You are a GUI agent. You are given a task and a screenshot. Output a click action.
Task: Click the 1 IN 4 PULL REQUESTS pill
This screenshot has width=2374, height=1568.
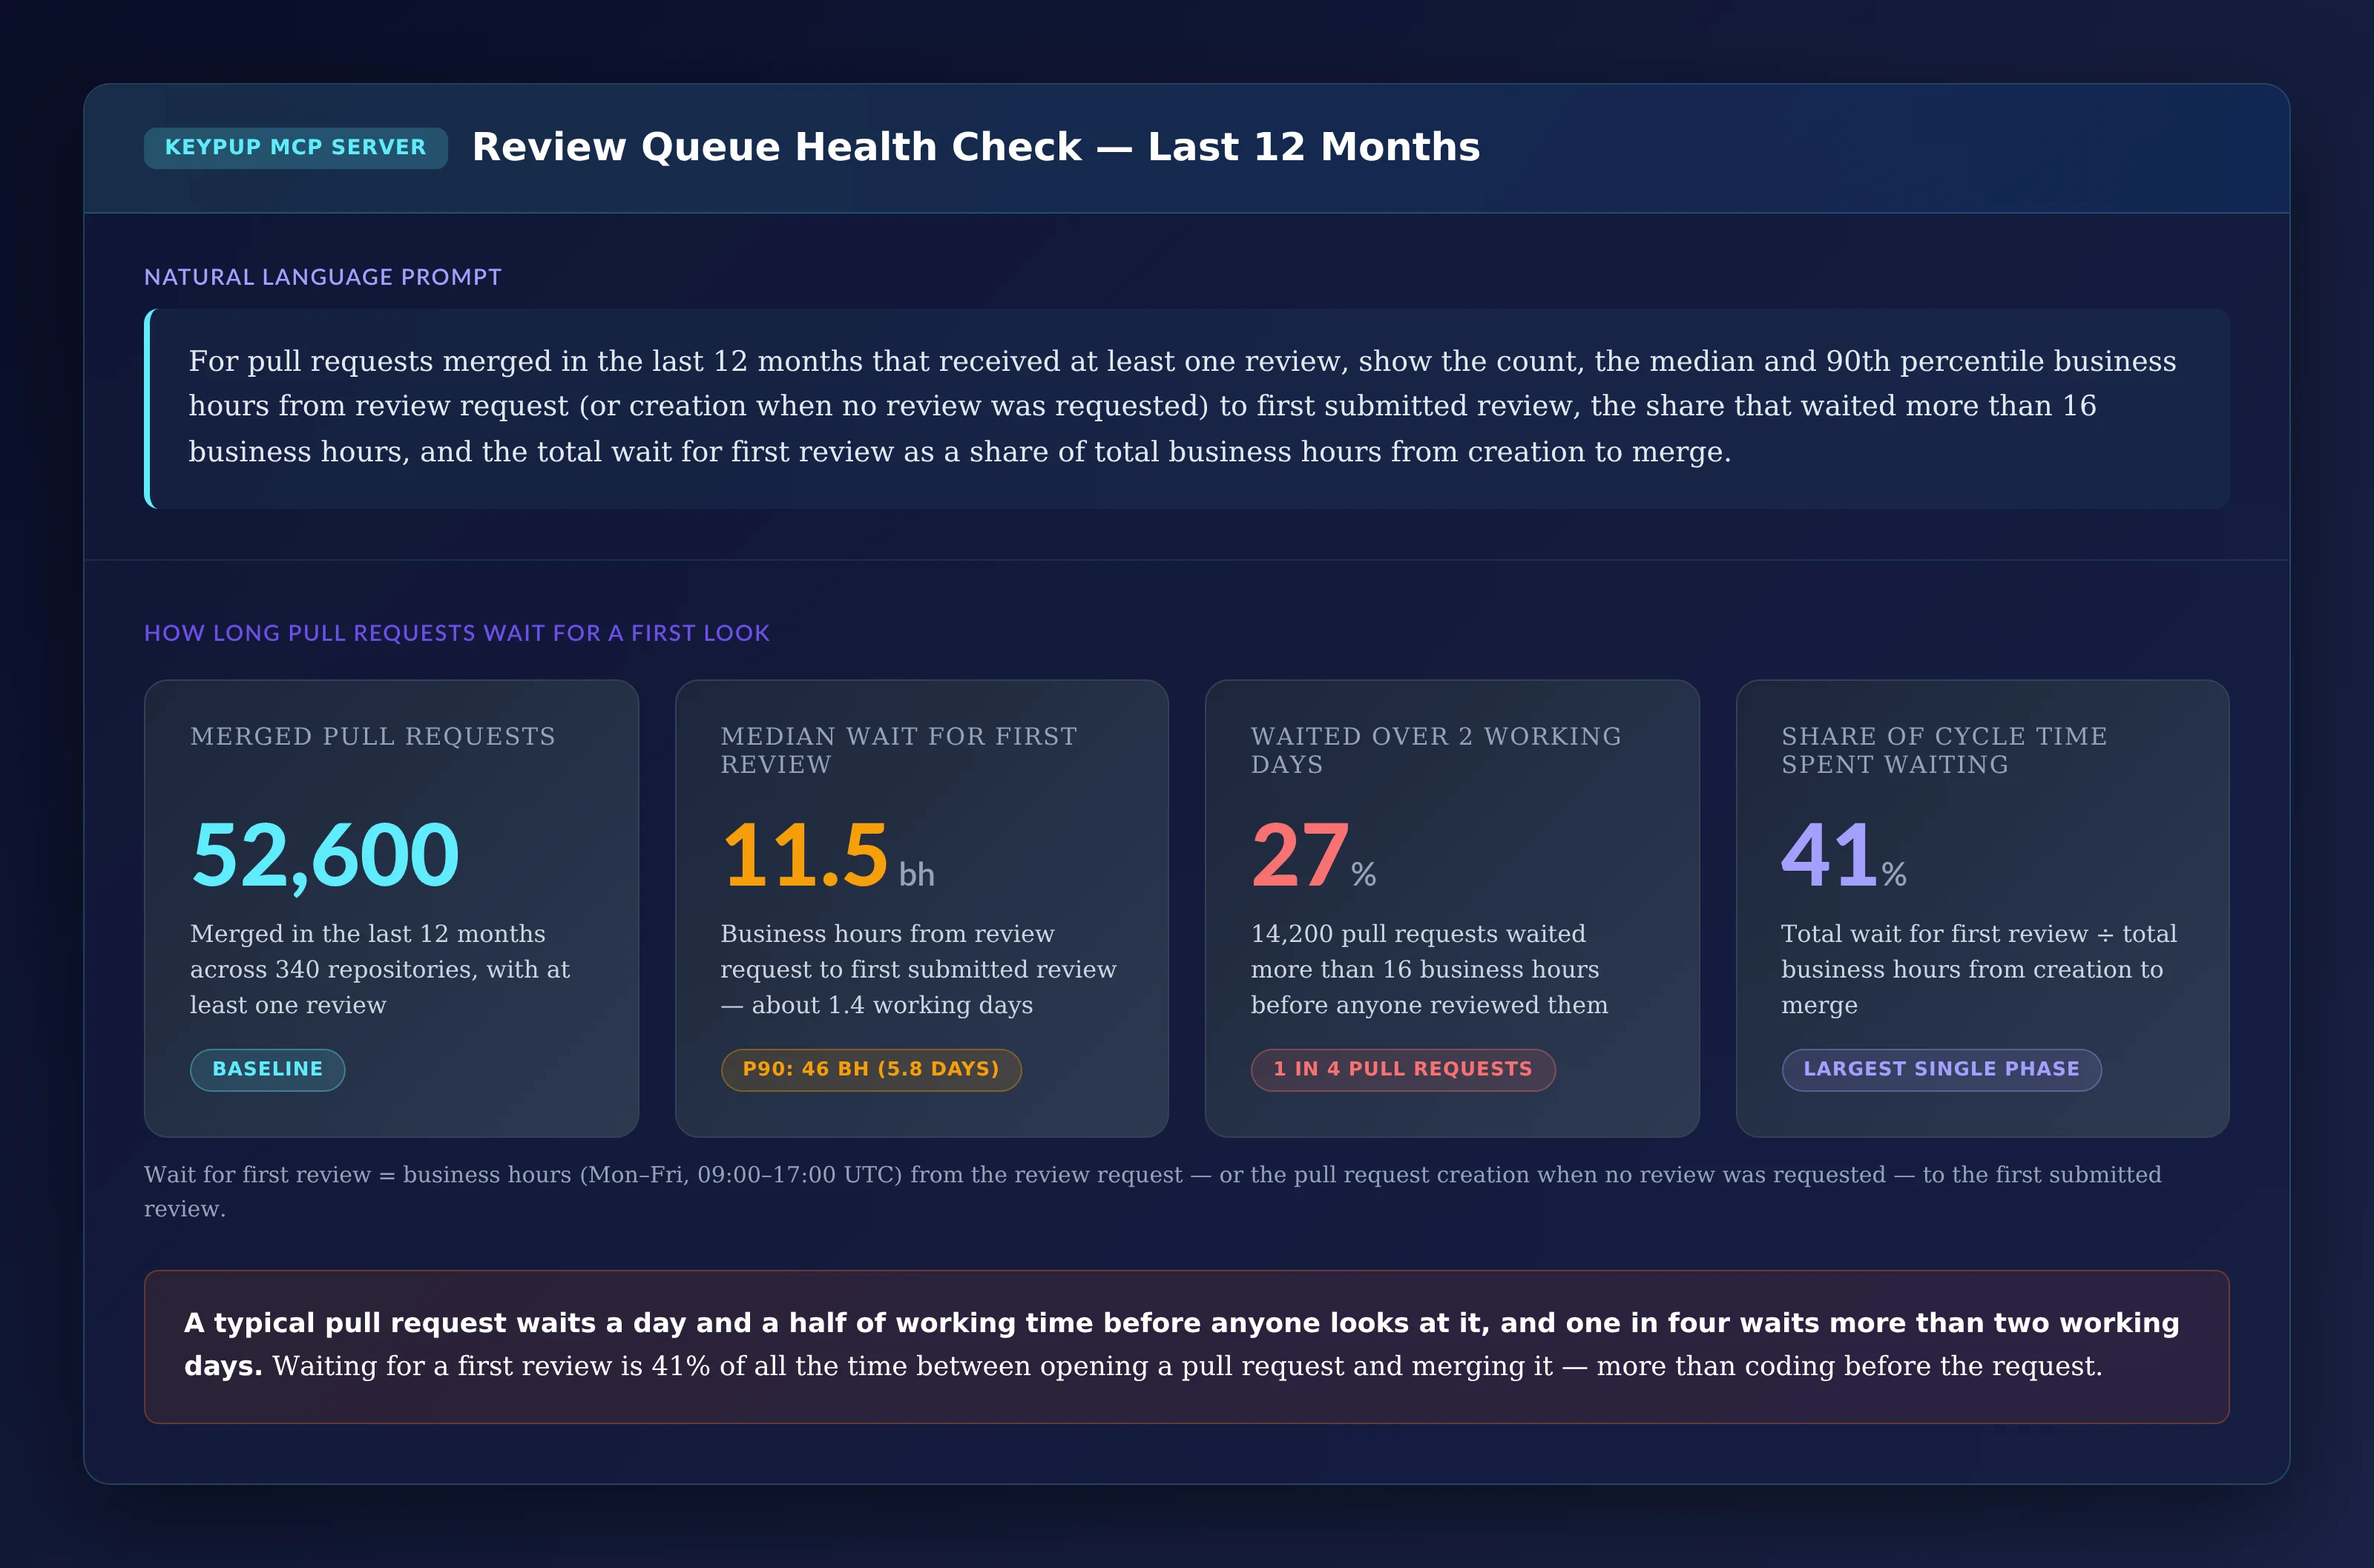tap(1402, 1069)
